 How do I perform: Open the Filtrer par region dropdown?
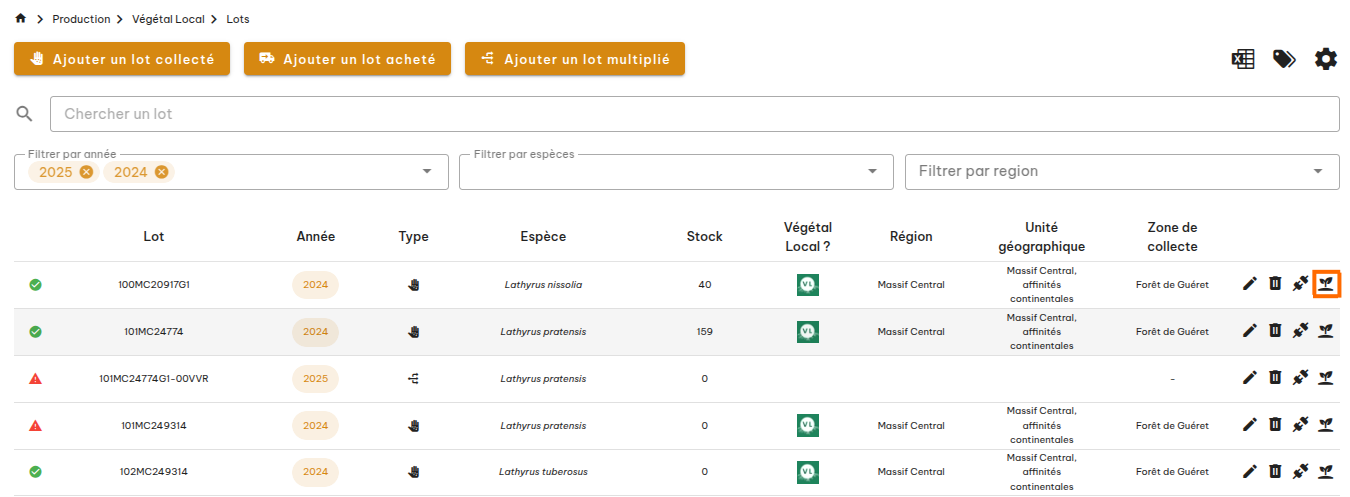click(1317, 172)
